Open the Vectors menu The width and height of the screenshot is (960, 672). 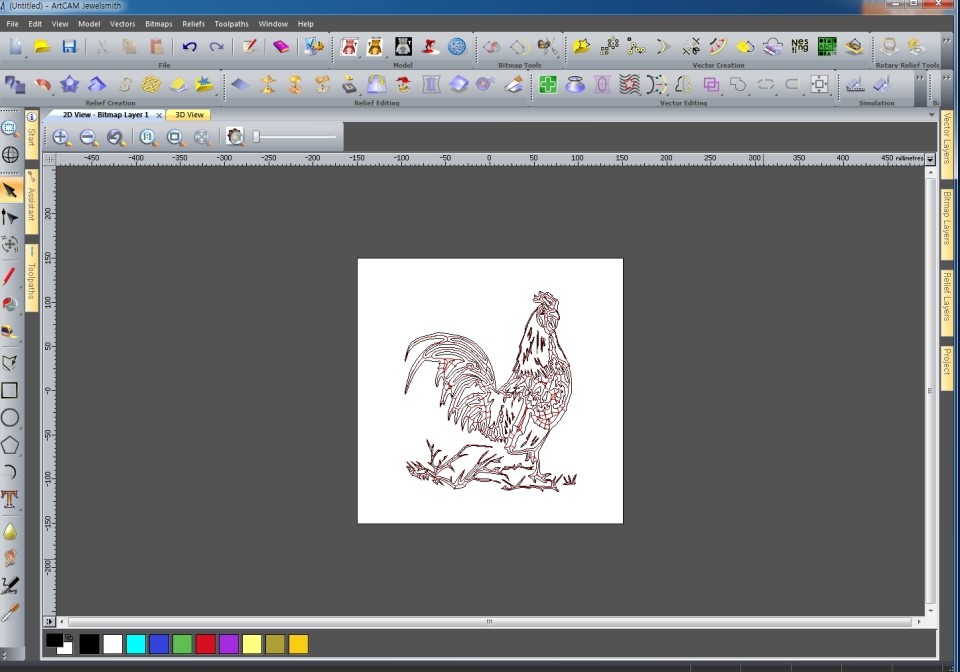122,24
